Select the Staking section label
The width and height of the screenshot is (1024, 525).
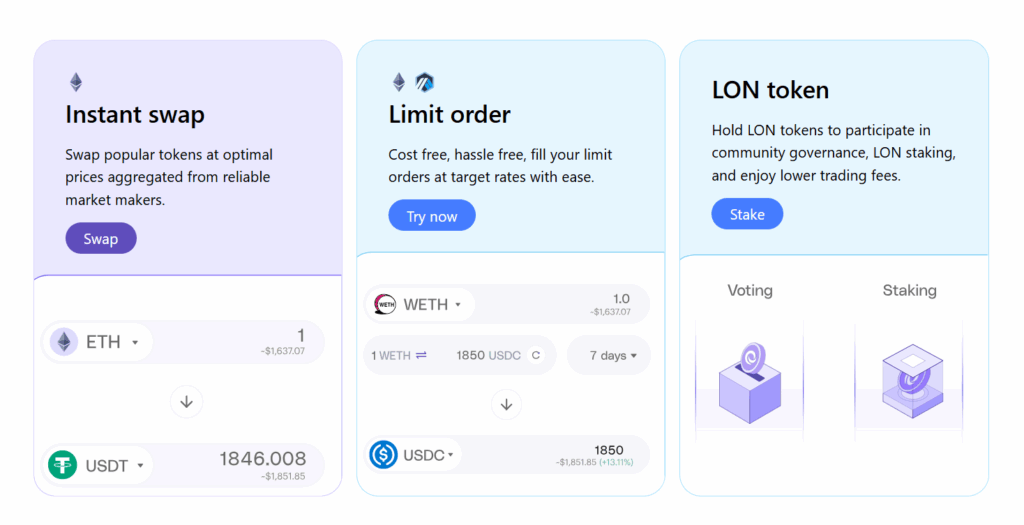909,290
